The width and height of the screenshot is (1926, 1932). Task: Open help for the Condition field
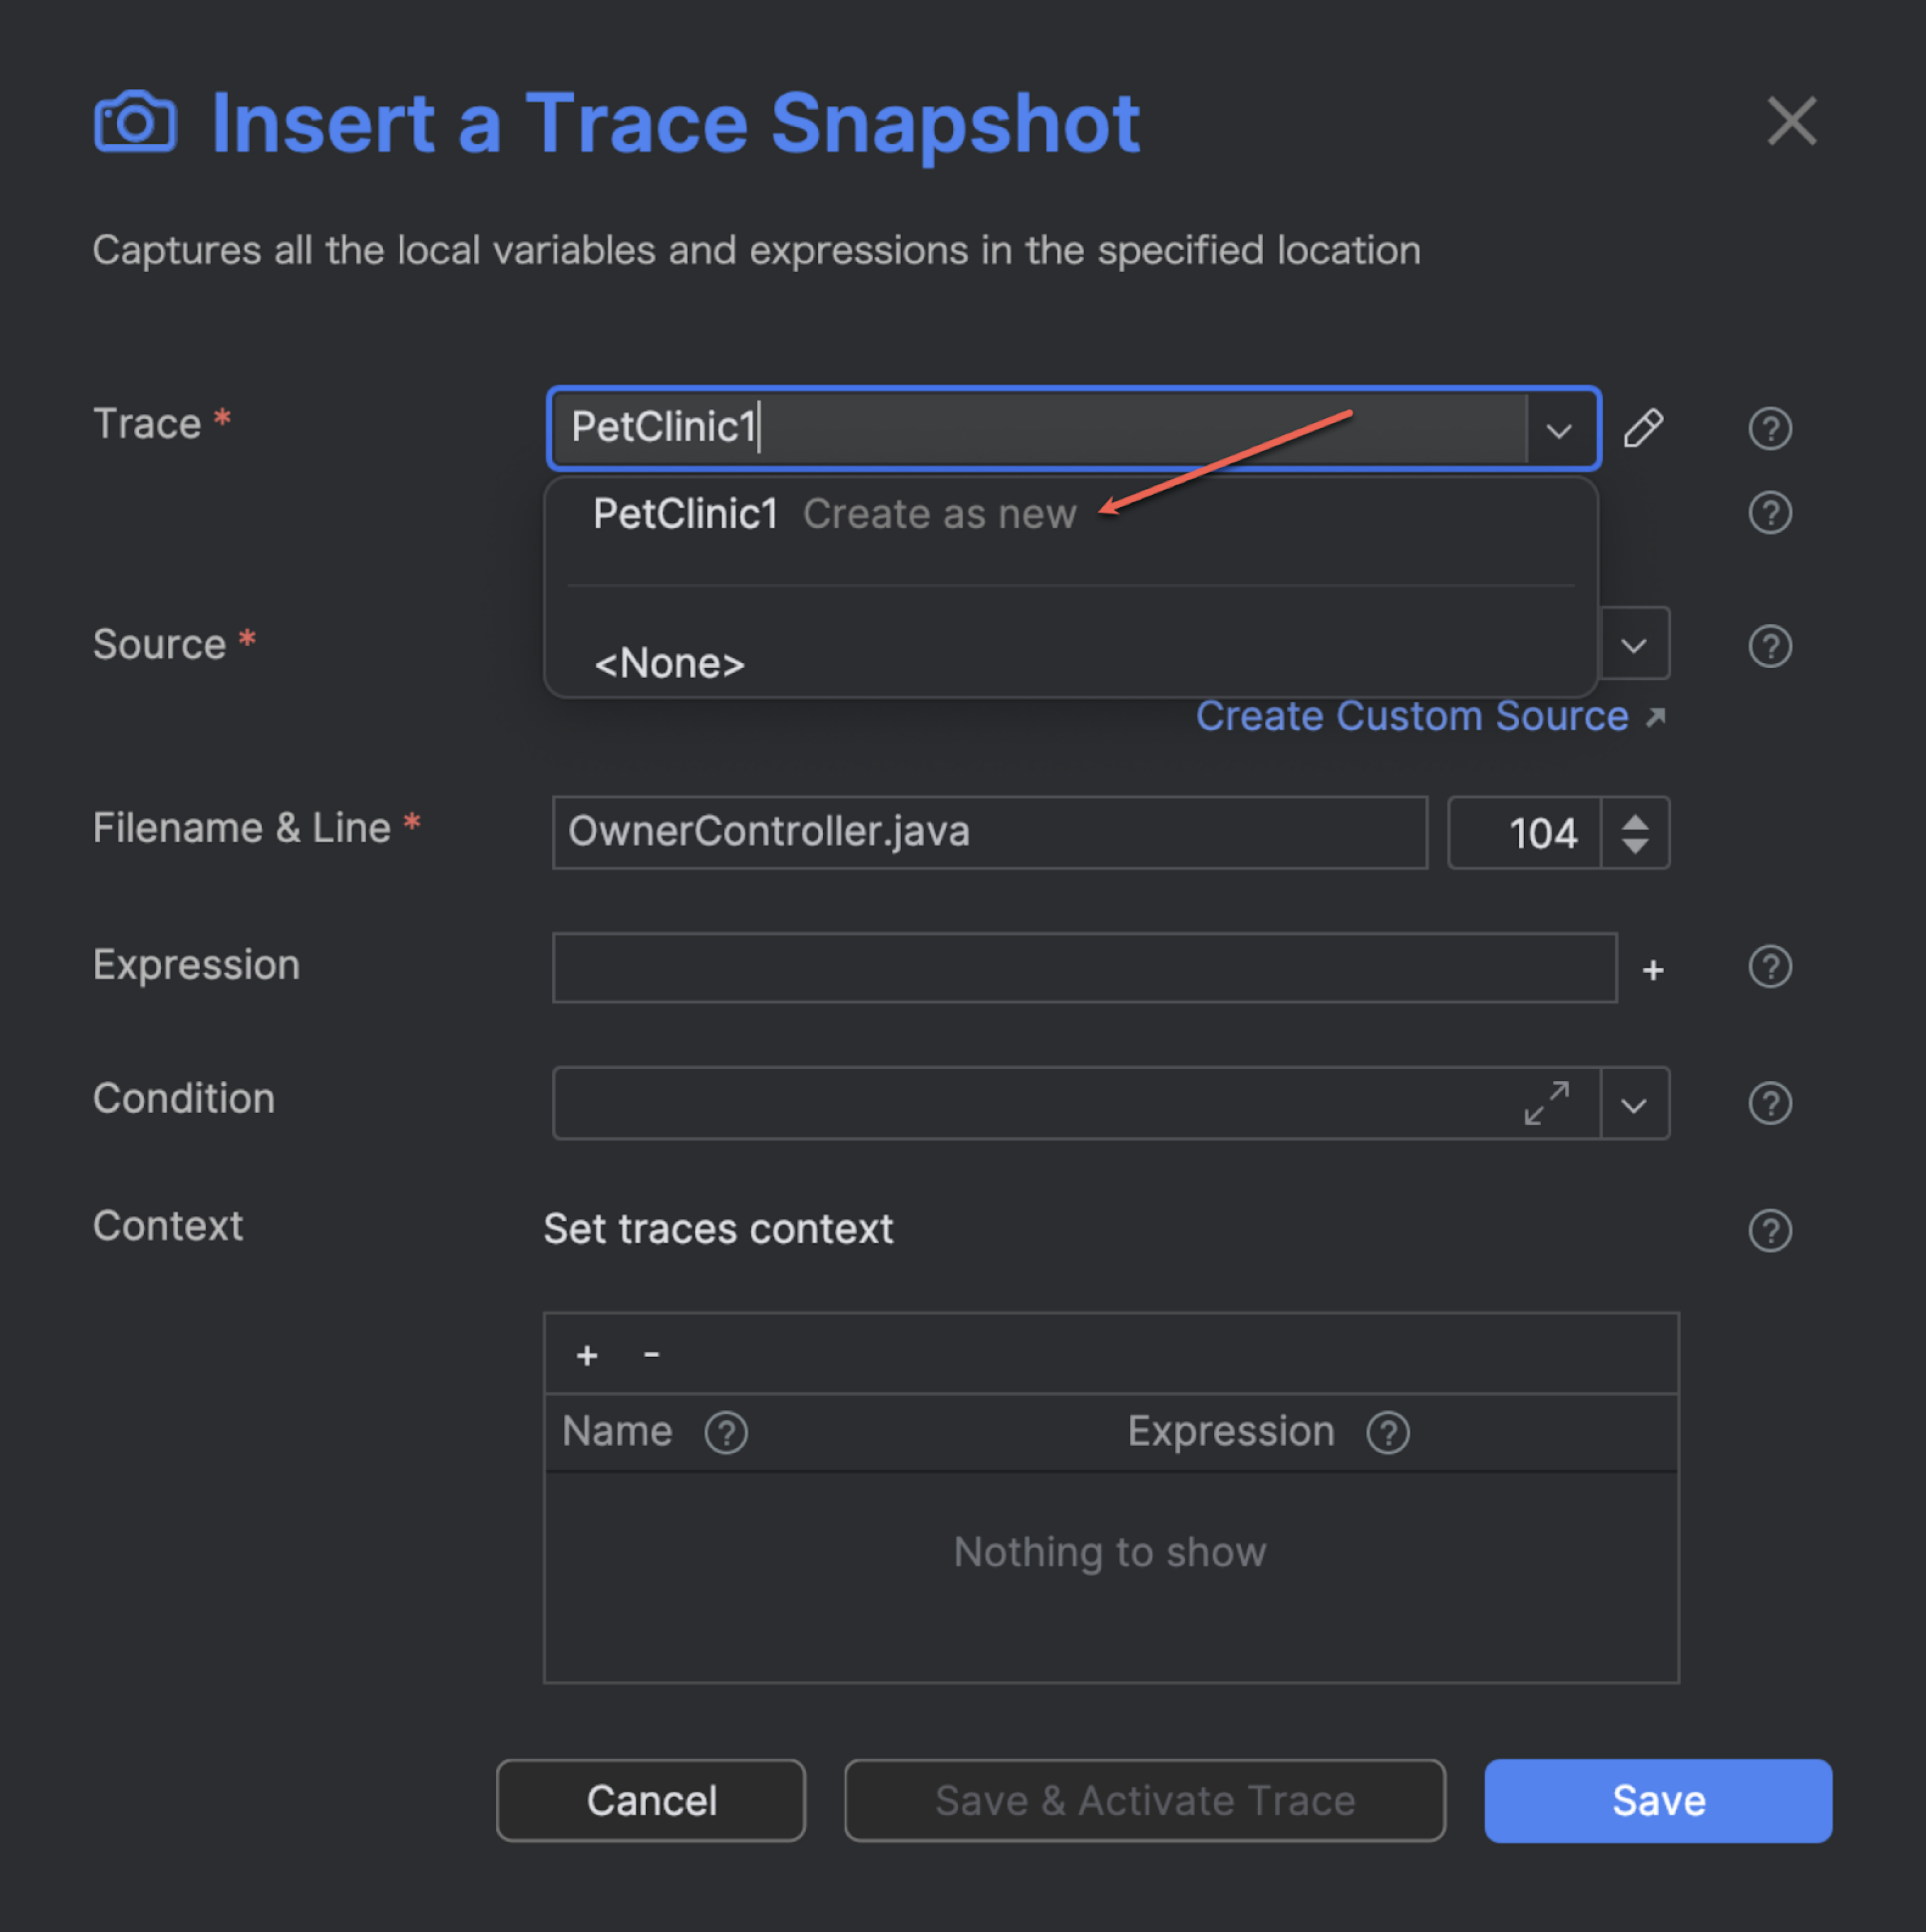coord(1769,1104)
